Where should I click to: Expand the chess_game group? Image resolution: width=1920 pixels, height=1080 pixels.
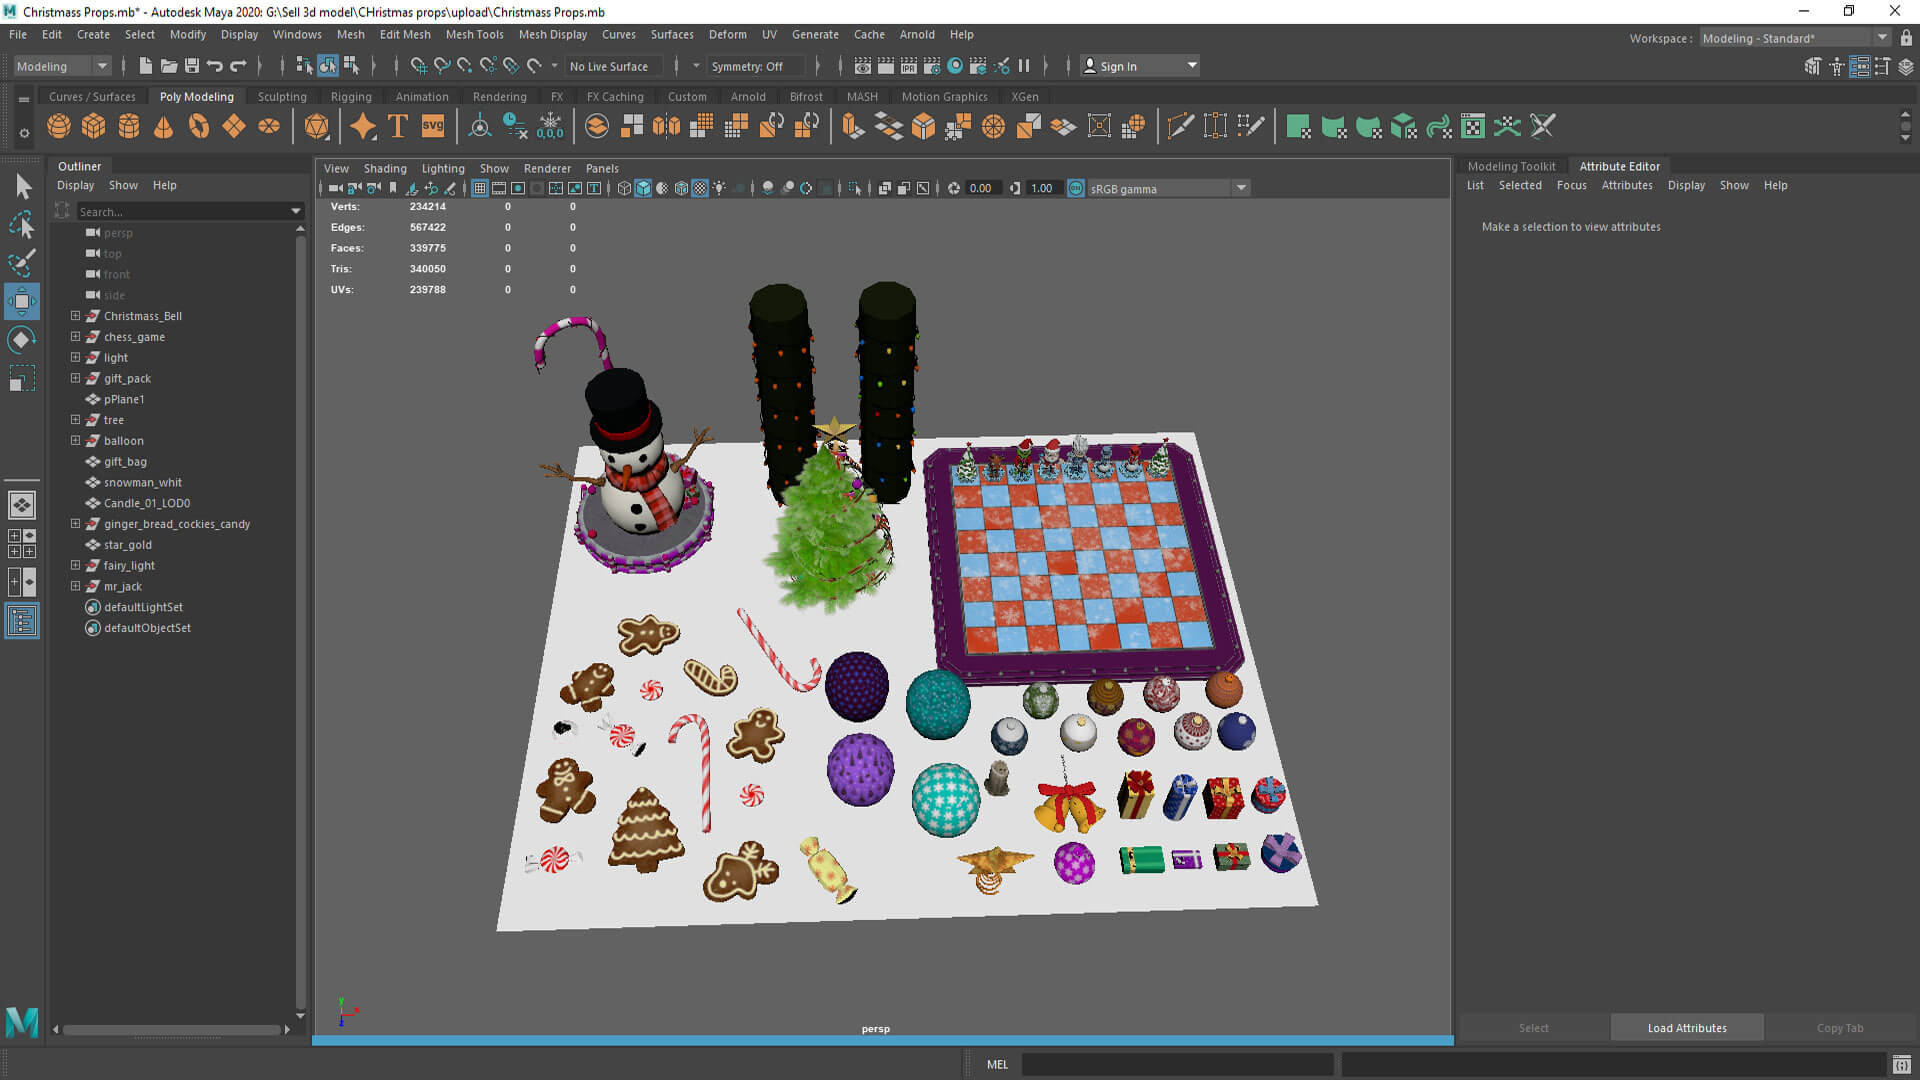(x=75, y=337)
